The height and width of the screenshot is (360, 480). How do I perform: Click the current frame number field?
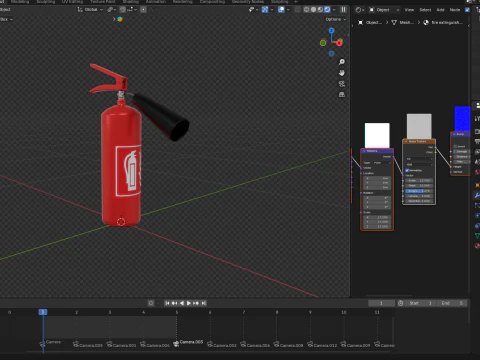point(381,303)
